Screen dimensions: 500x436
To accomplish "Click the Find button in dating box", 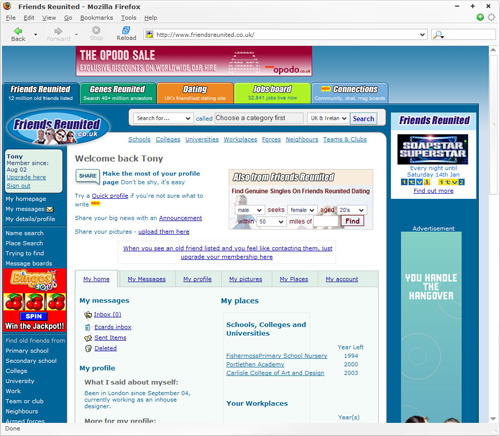I will coord(352,221).
